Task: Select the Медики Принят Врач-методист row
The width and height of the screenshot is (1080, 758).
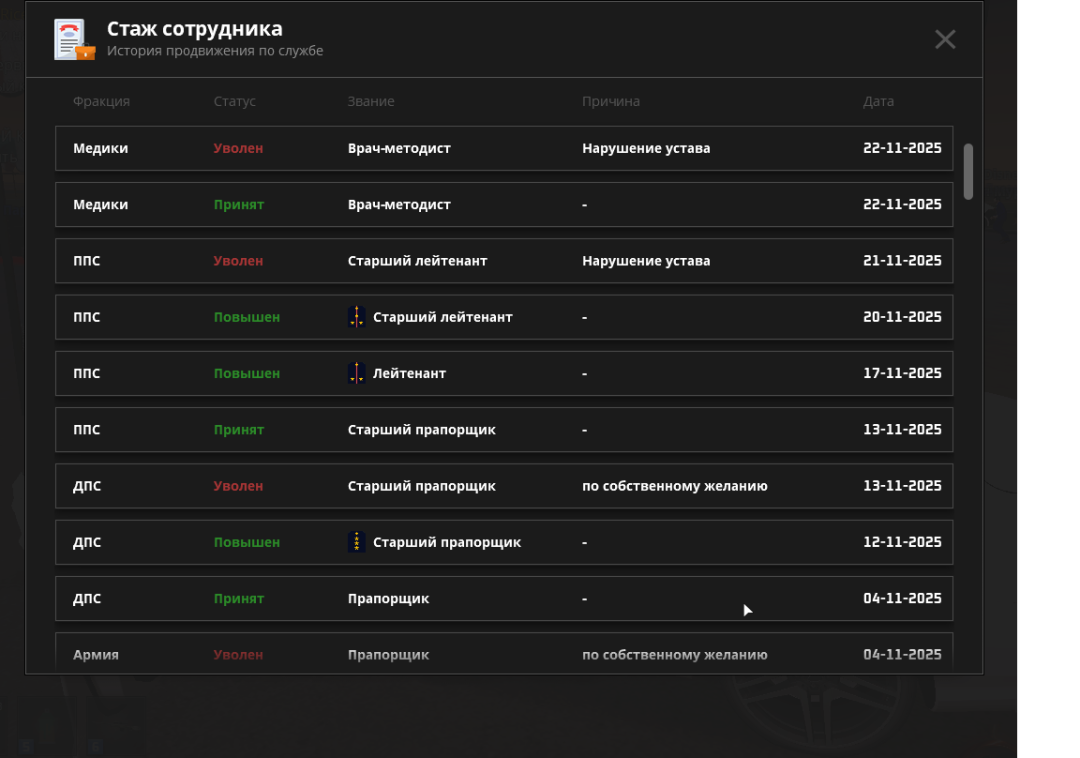Action: click(x=504, y=204)
